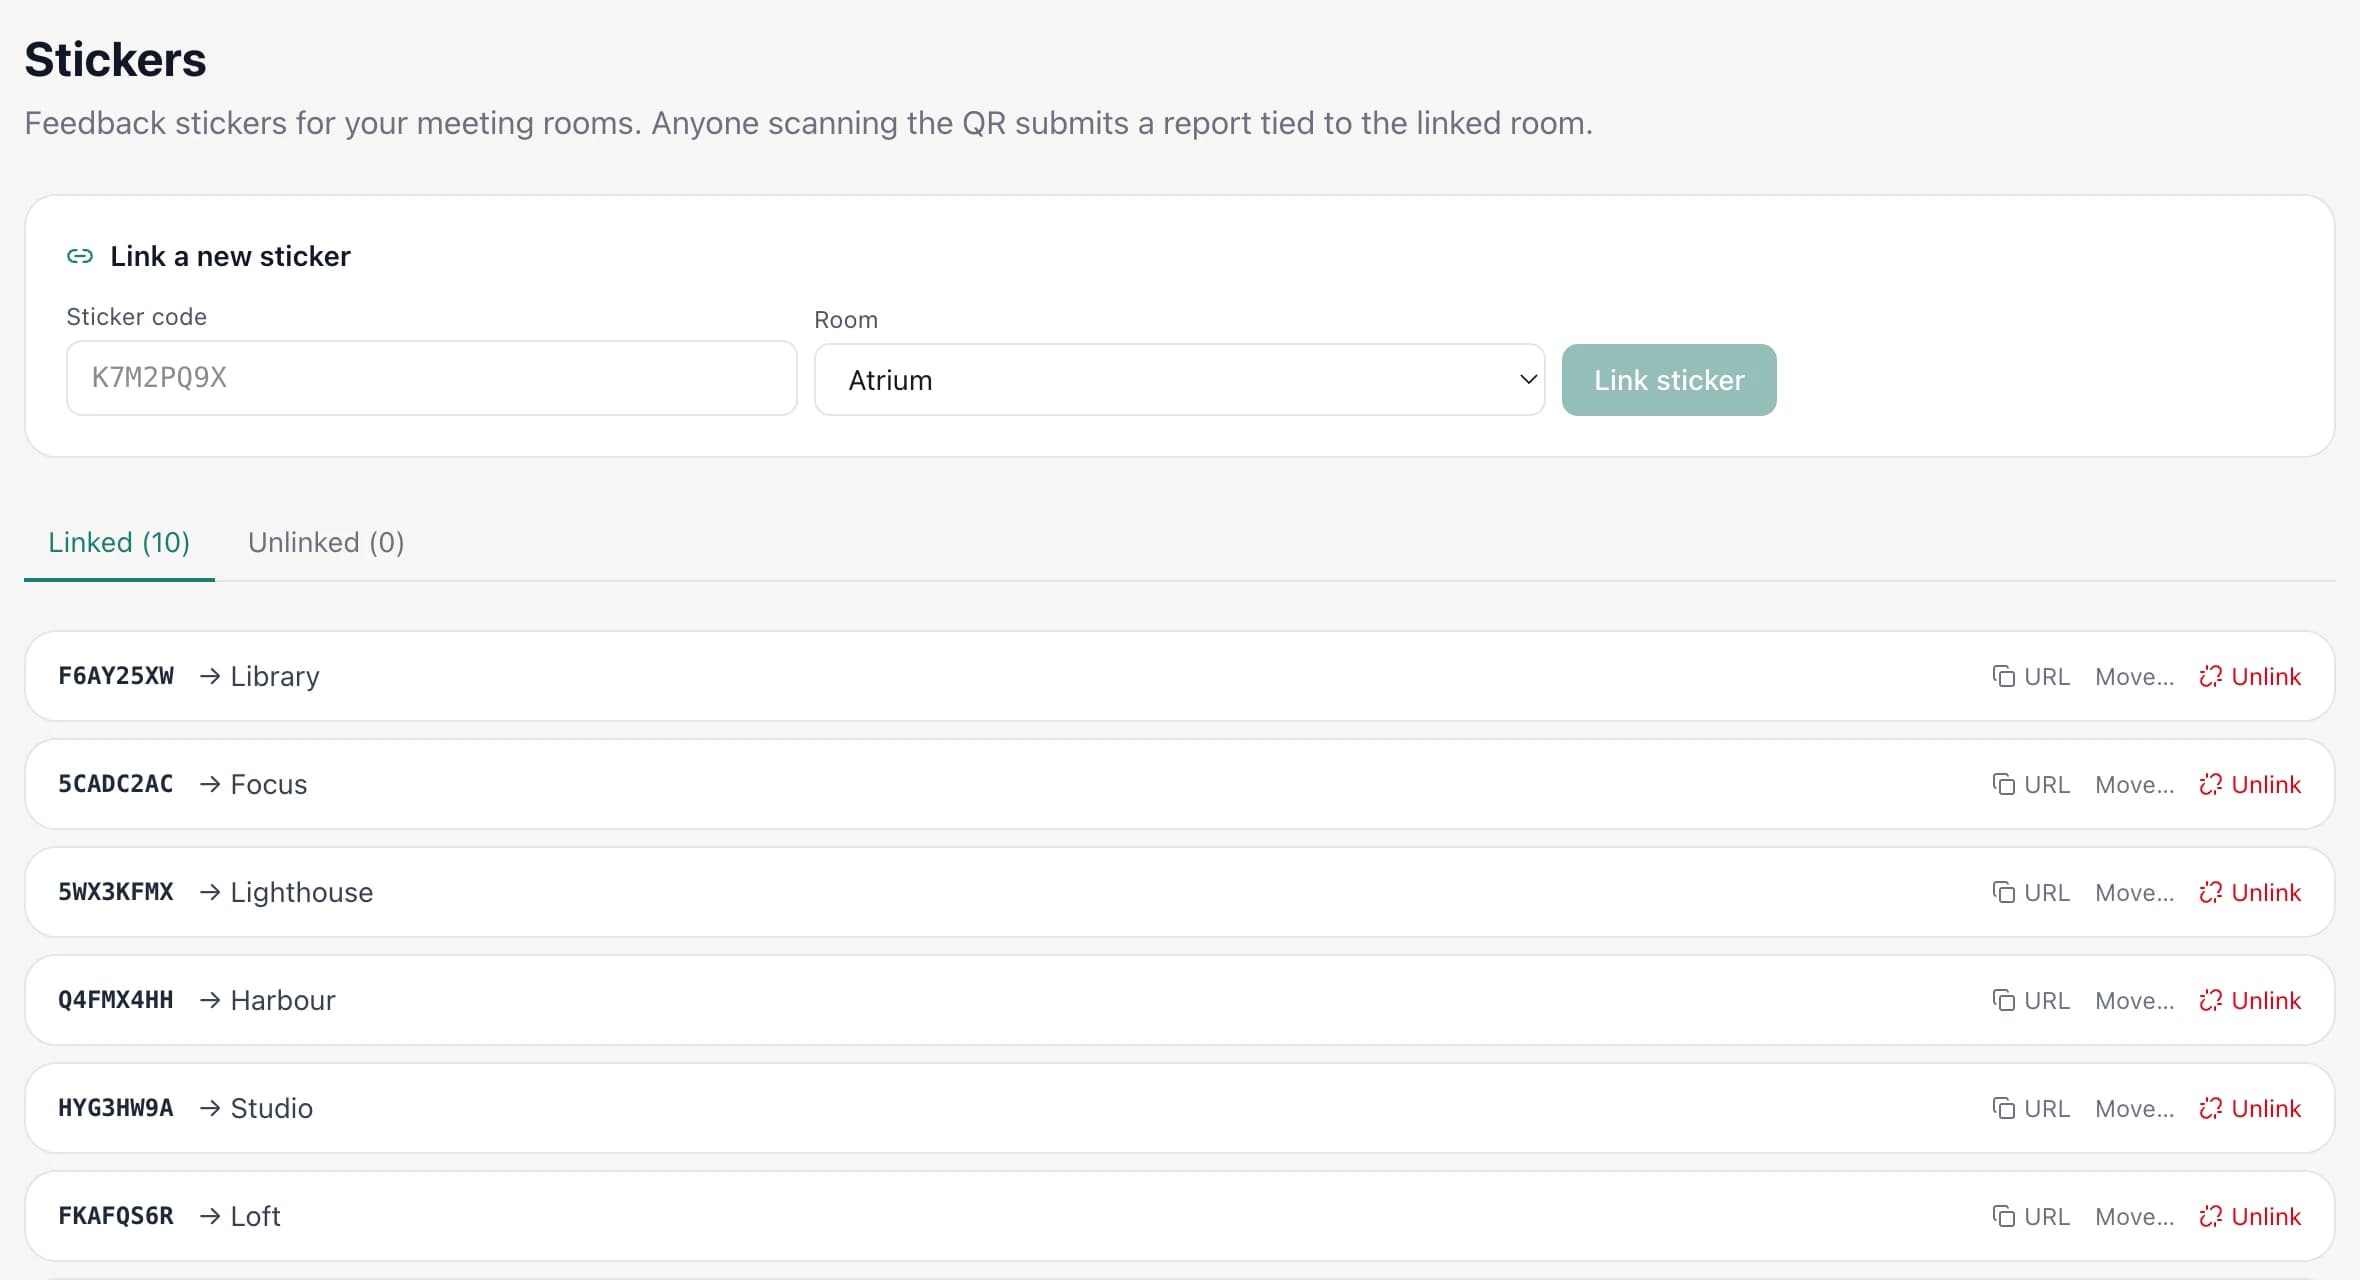2360x1280 pixels.
Task: Click the Link sticker button
Action: [x=1669, y=380]
